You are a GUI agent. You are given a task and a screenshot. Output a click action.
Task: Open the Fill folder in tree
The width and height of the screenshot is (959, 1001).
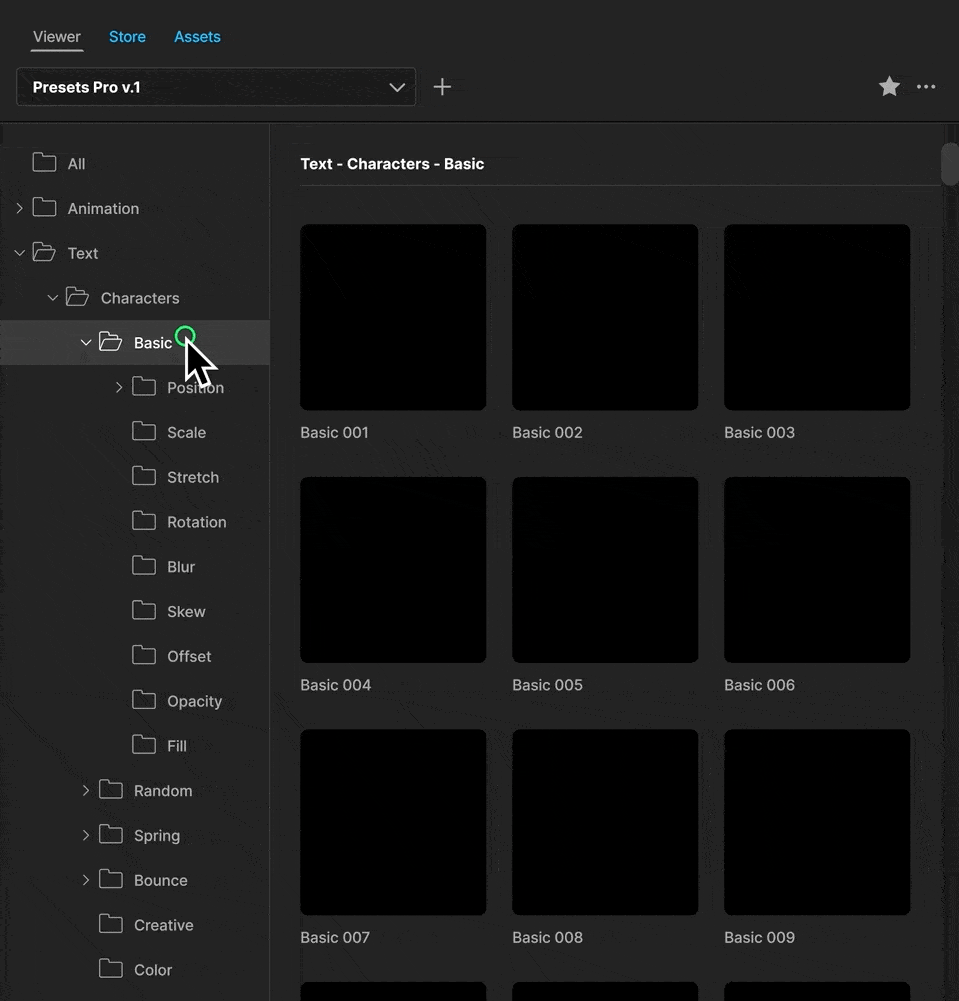tap(143, 745)
